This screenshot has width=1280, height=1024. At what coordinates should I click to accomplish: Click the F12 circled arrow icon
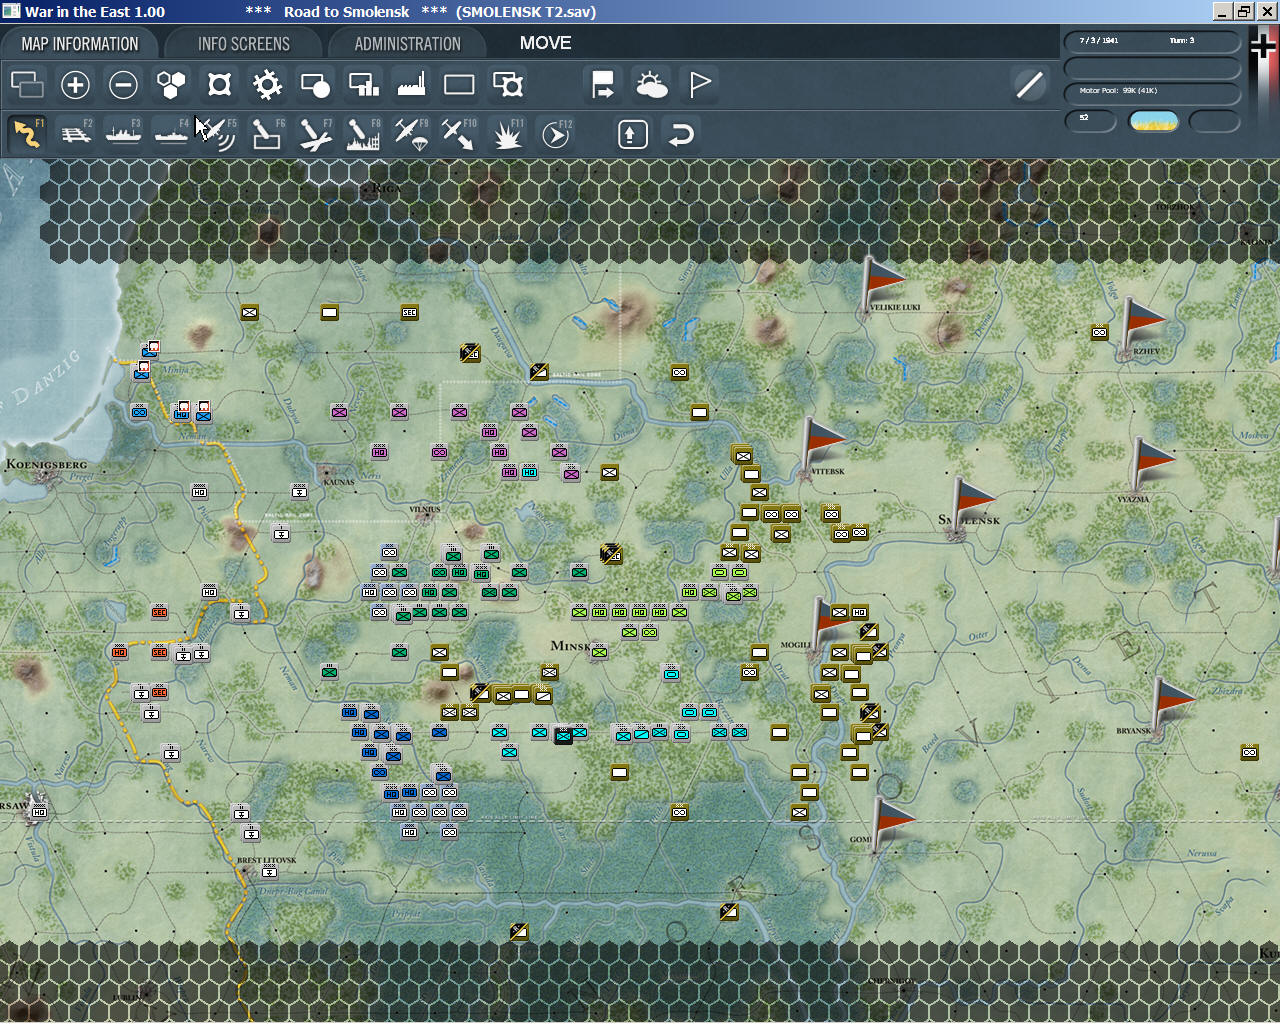[x=556, y=134]
